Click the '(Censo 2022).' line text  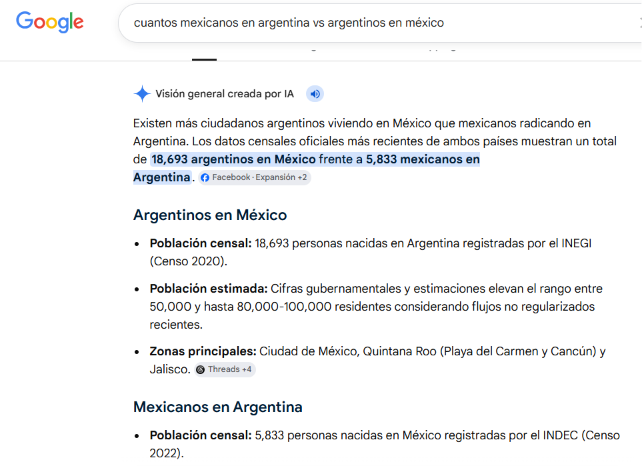click(167, 453)
